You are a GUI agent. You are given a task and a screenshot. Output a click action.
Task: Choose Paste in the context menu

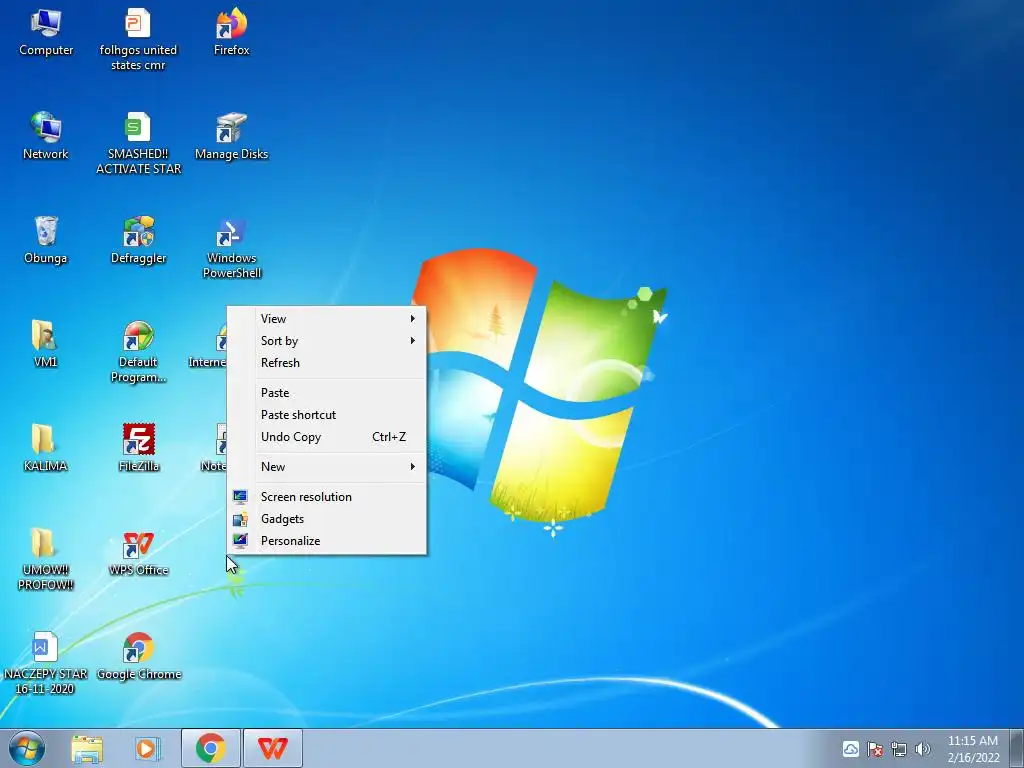click(x=327, y=393)
